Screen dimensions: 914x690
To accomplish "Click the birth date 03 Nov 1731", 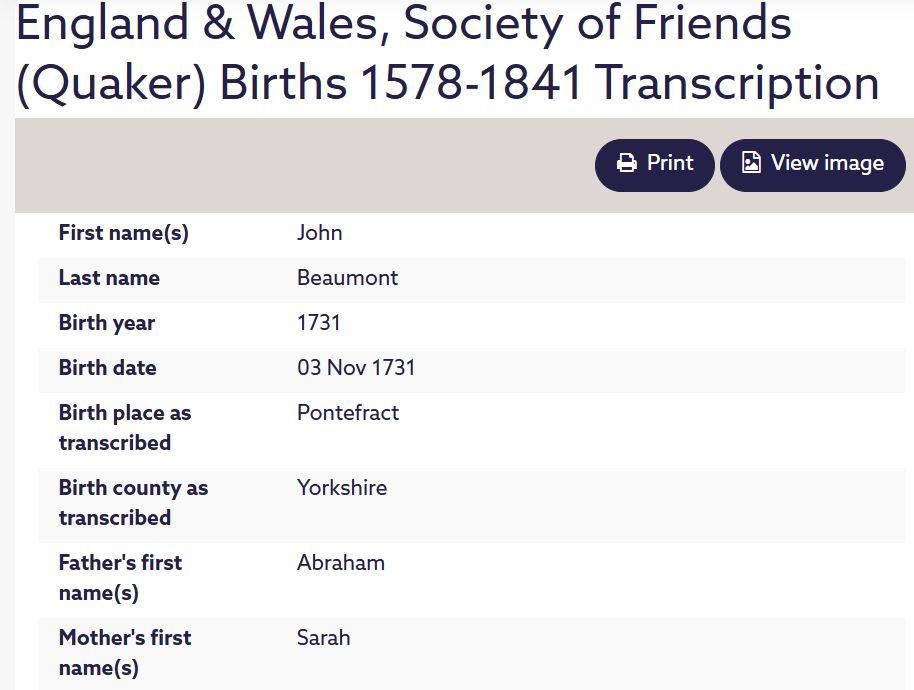I will [356, 368].
